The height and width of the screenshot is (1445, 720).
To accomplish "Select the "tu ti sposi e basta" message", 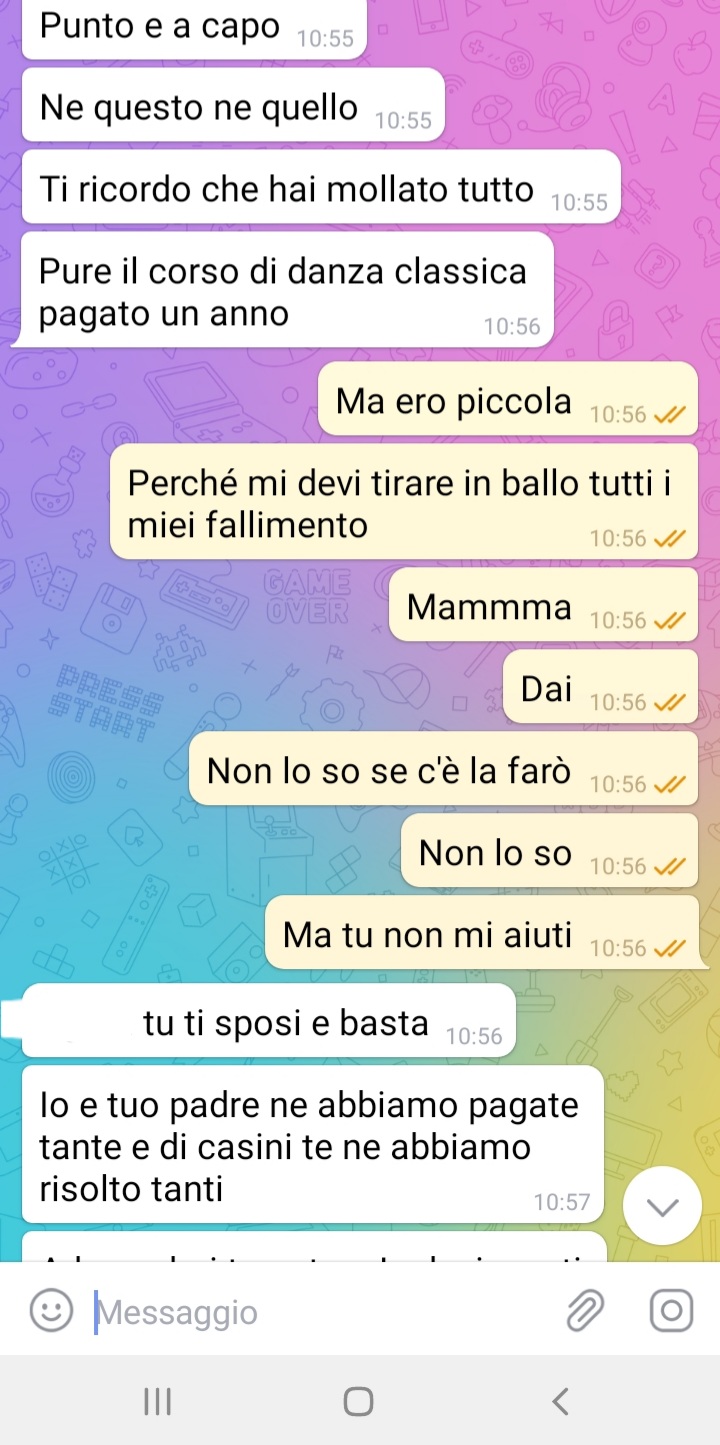I will (269, 1021).
